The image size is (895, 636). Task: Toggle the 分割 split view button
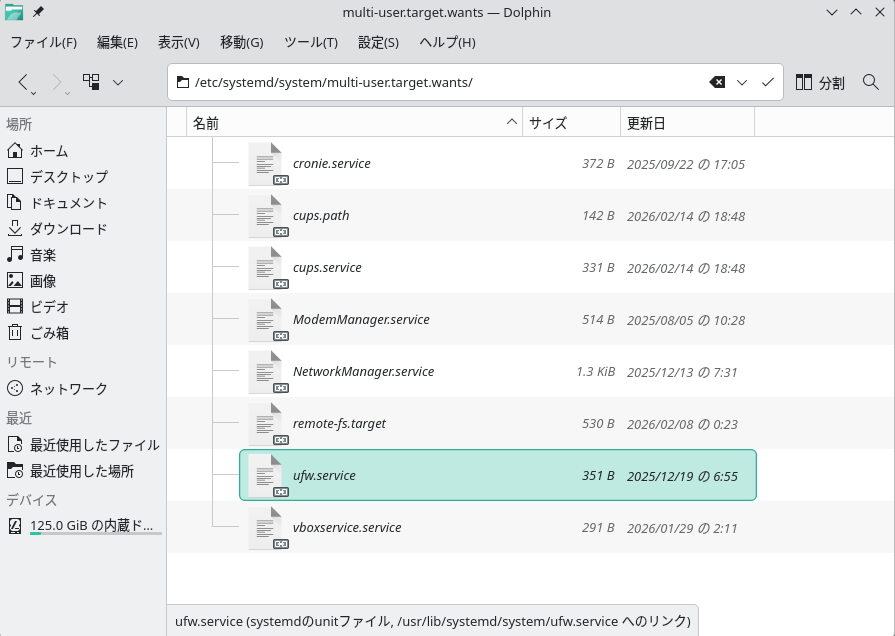click(x=820, y=82)
